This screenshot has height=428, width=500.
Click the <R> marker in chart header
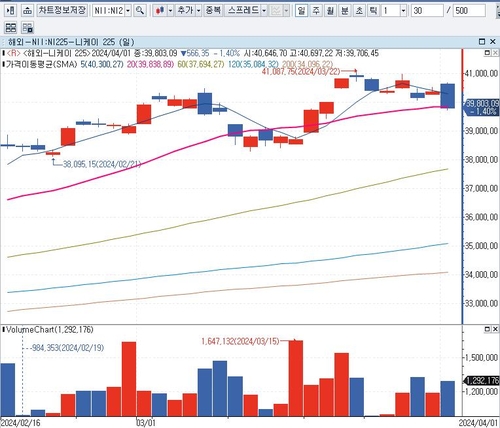point(14,53)
